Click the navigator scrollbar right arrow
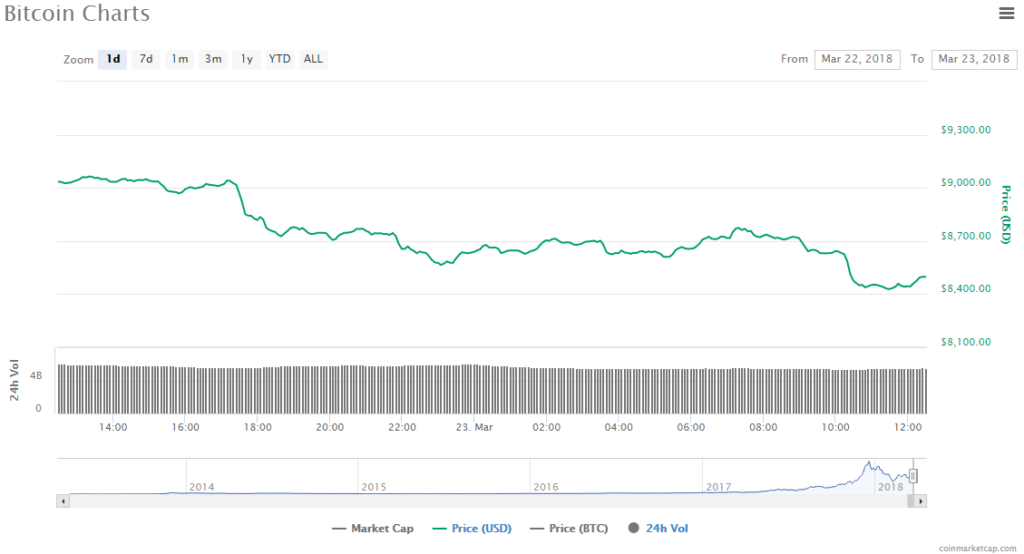 (x=921, y=500)
